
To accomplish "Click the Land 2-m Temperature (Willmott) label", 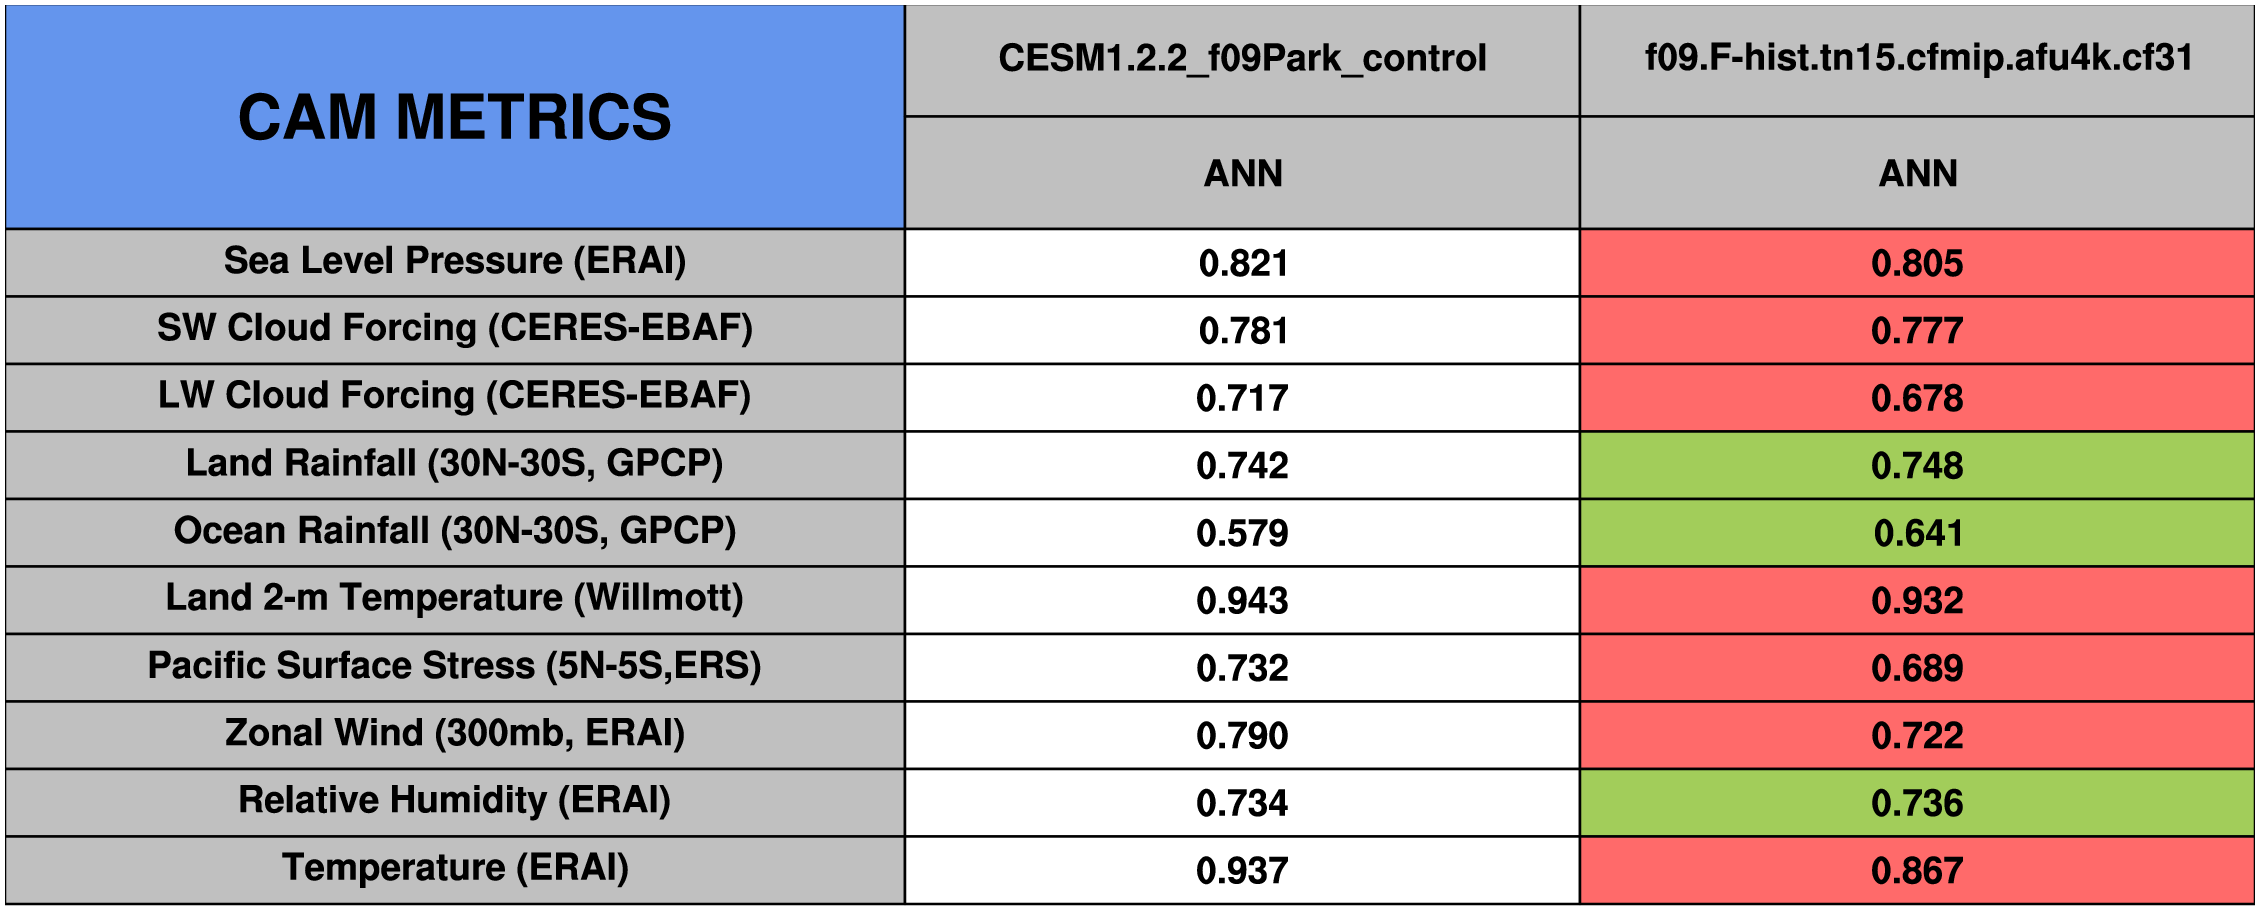I will 455,599.
